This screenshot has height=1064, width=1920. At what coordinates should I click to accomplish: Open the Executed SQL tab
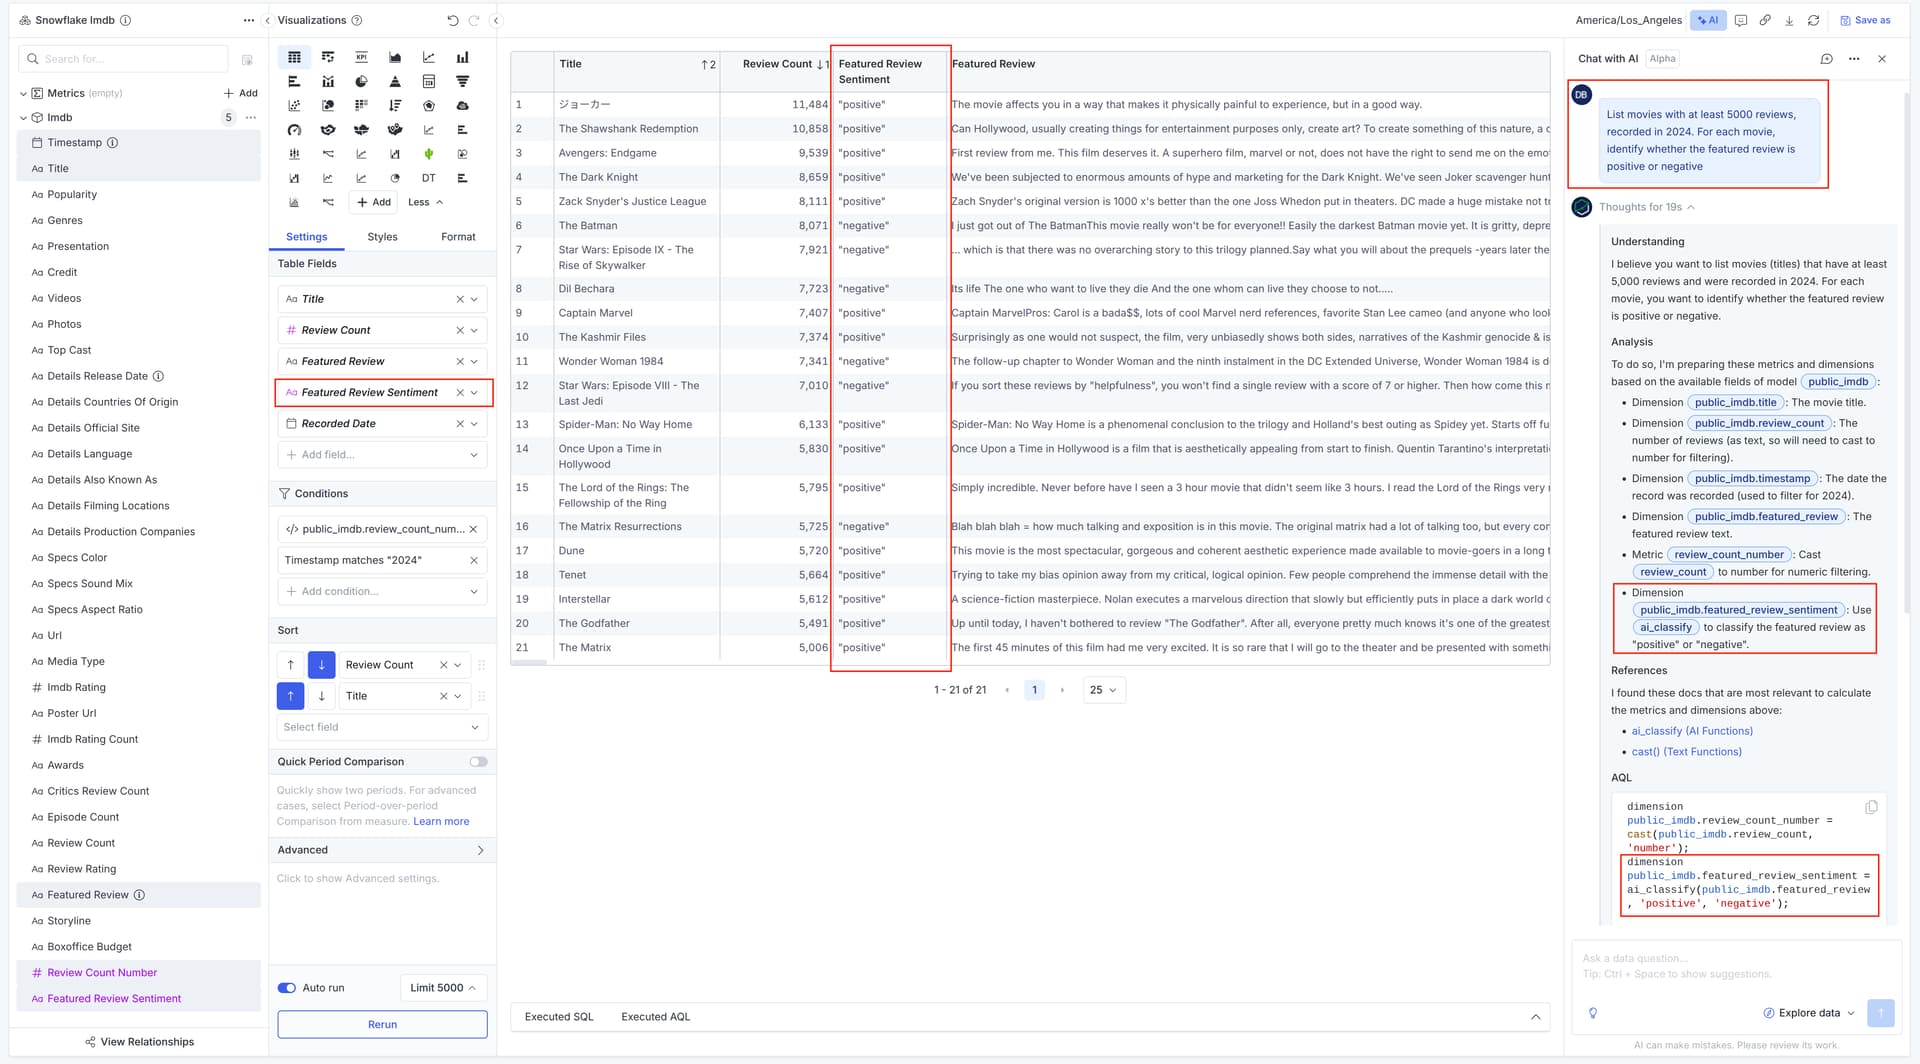559,1017
